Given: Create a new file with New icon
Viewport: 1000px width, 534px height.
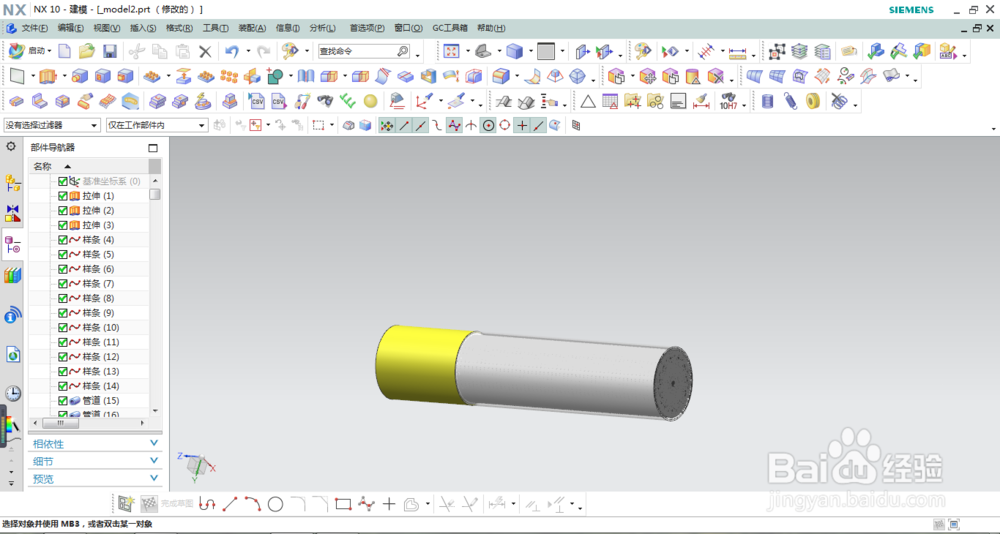Looking at the screenshot, I should coord(64,51).
